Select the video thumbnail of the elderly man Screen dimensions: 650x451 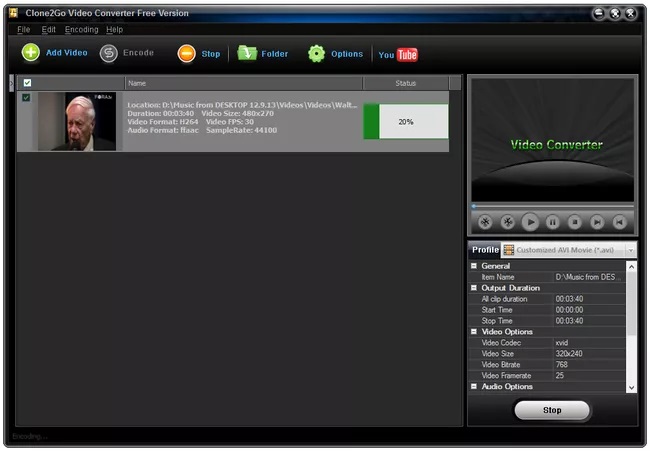77,121
